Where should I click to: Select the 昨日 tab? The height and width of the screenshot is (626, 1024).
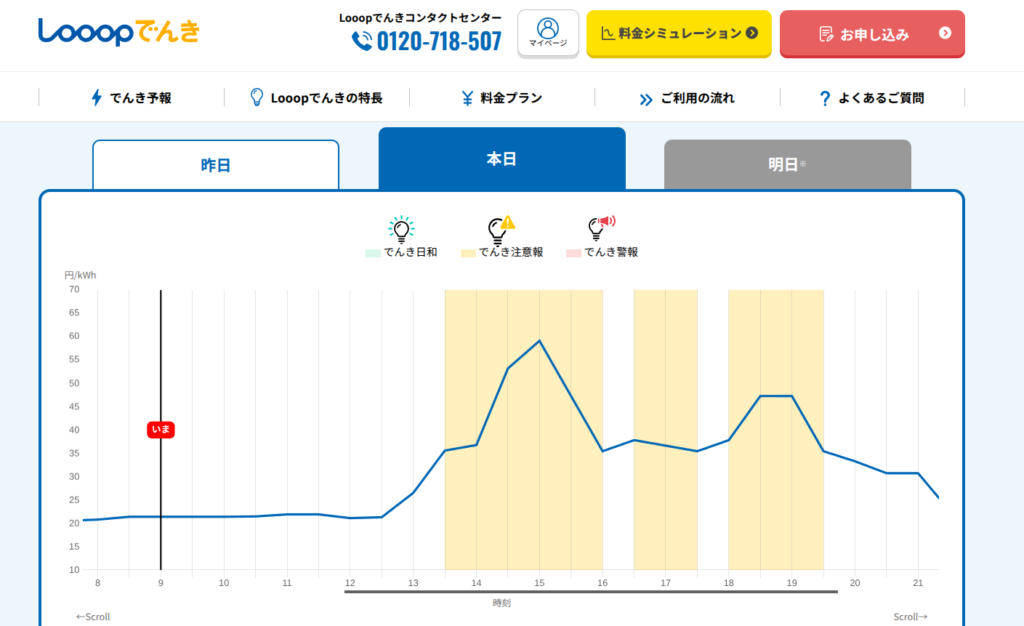216,165
